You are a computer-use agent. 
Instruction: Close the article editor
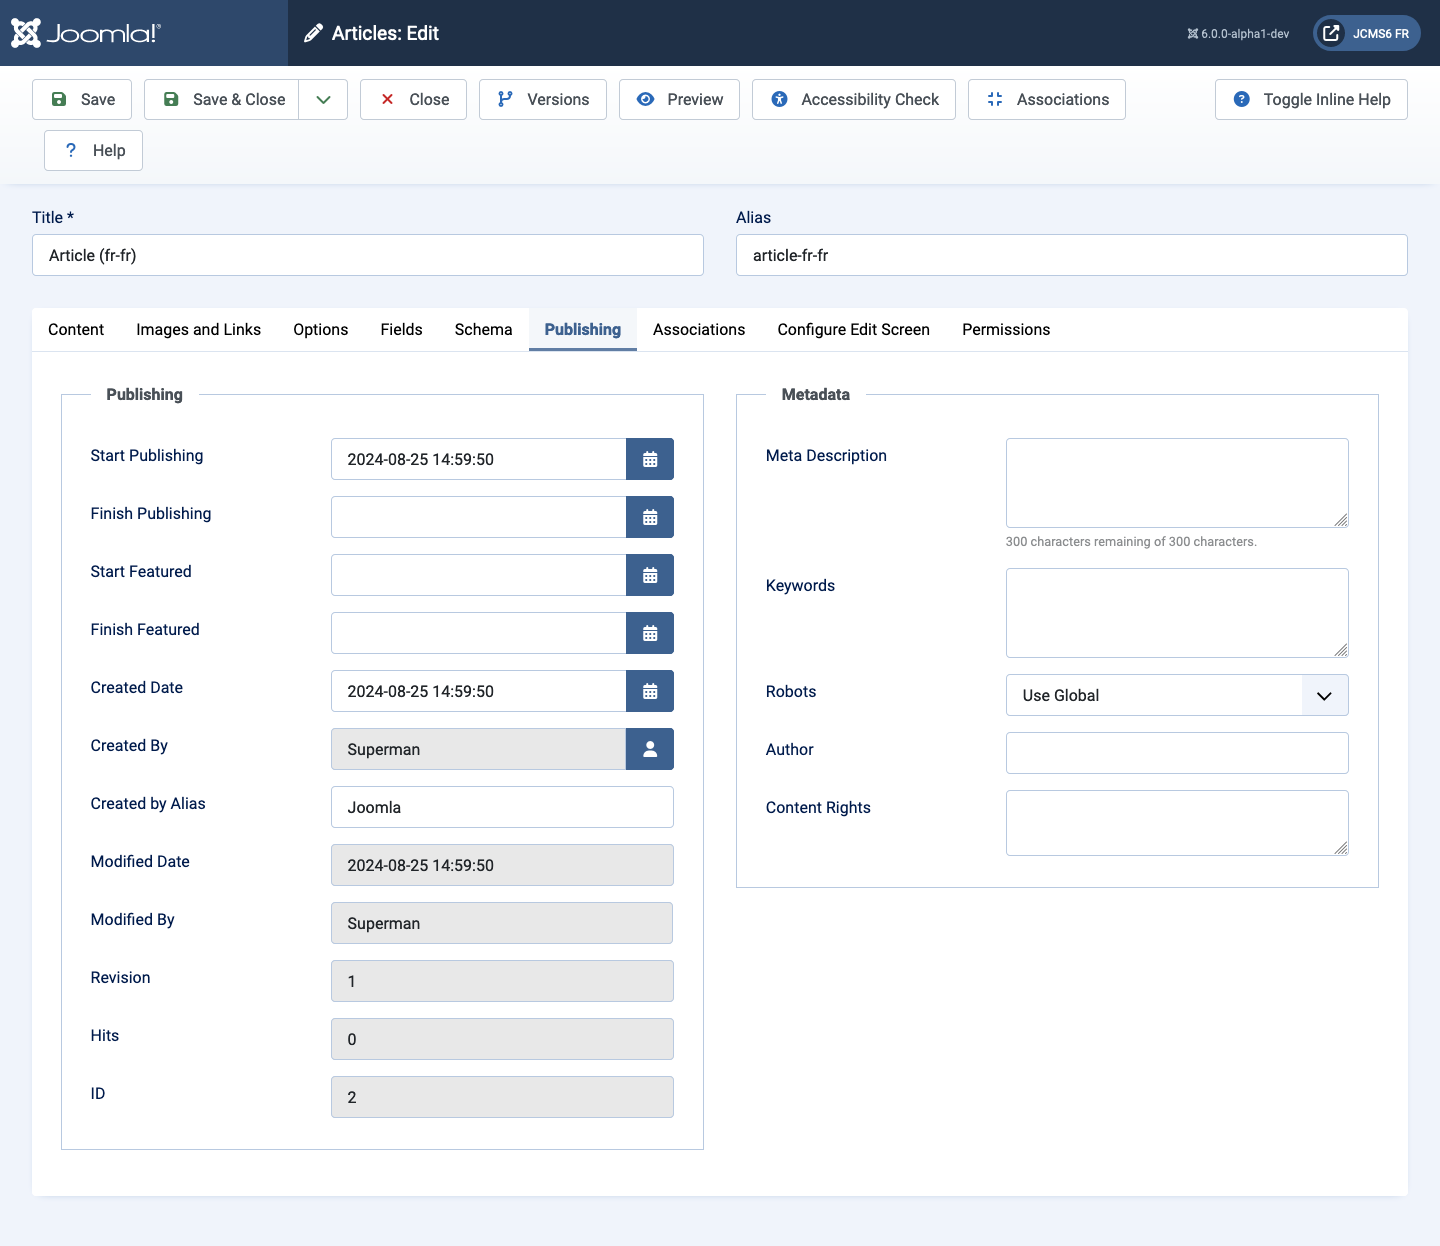click(x=413, y=99)
